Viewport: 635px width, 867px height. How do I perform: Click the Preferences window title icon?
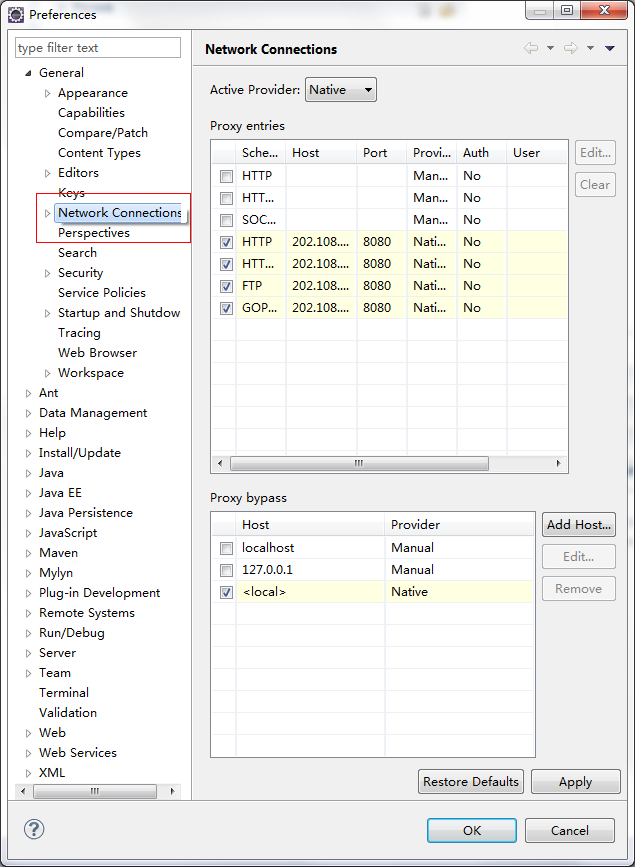point(15,14)
